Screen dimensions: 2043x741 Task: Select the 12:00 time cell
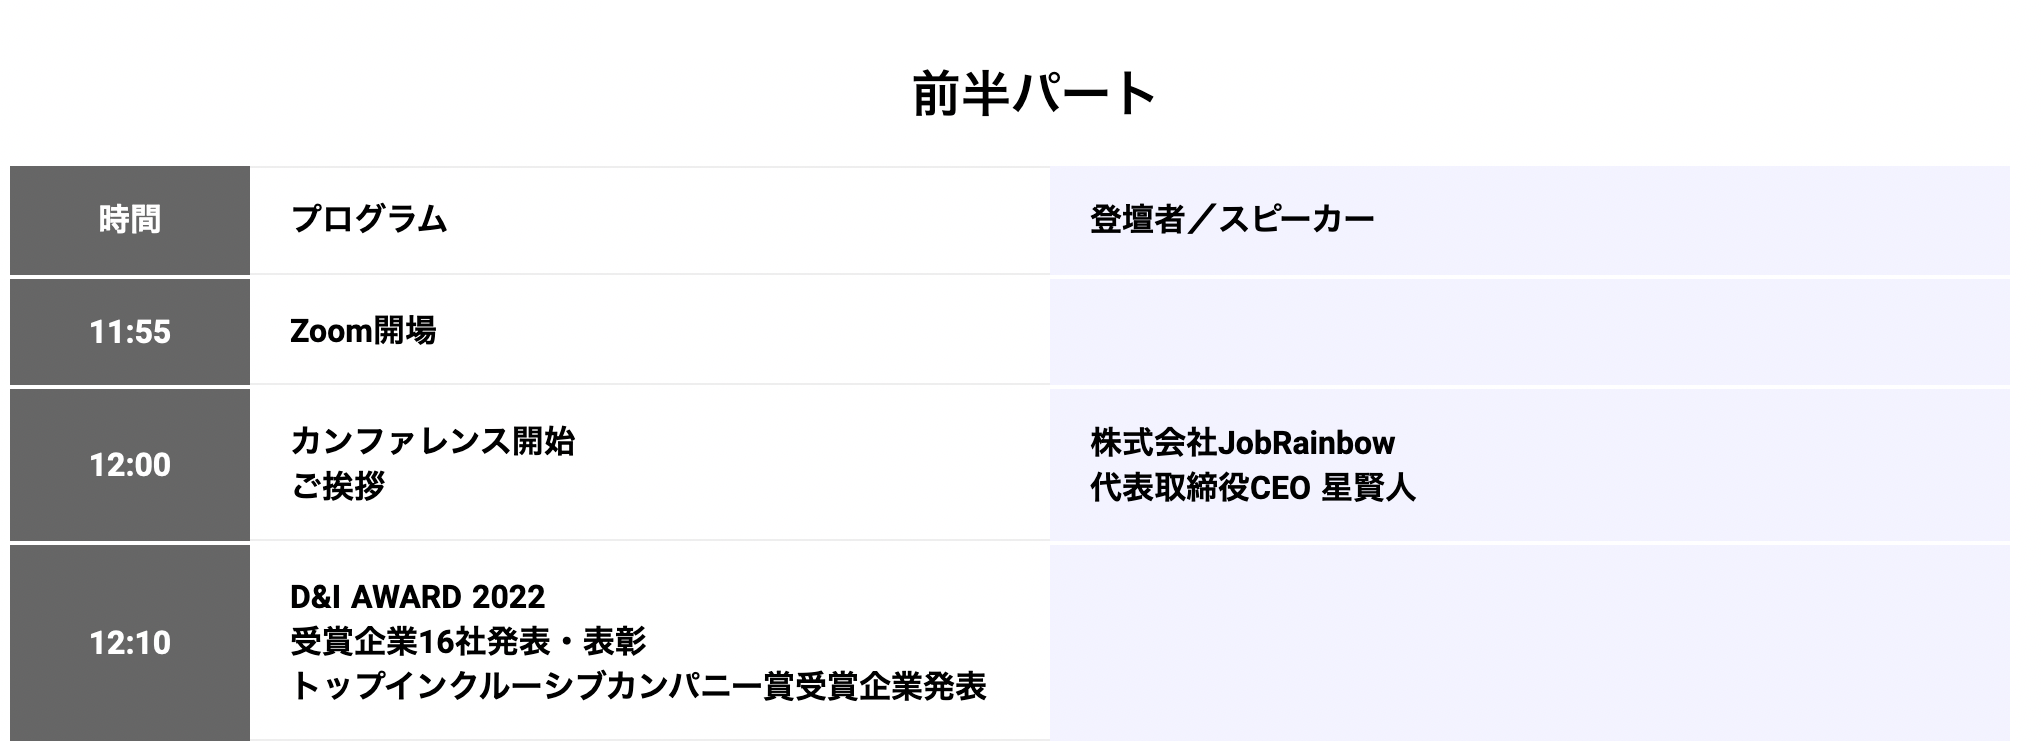pos(130,464)
